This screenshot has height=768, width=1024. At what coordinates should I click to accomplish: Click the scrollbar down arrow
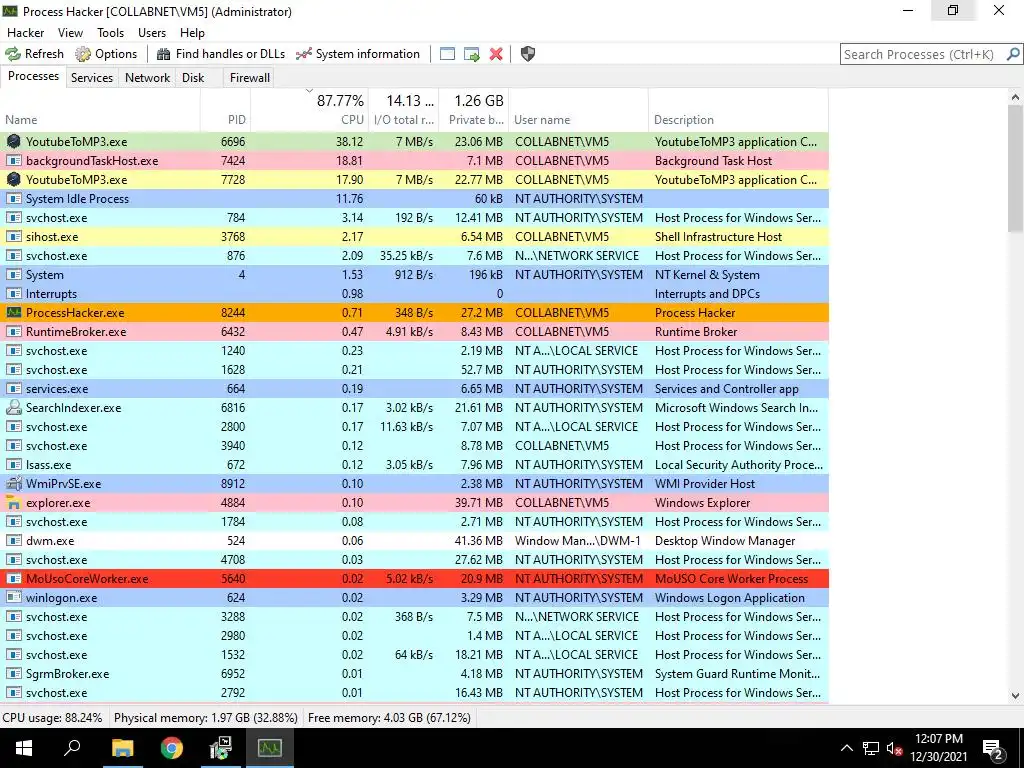click(x=1015, y=696)
